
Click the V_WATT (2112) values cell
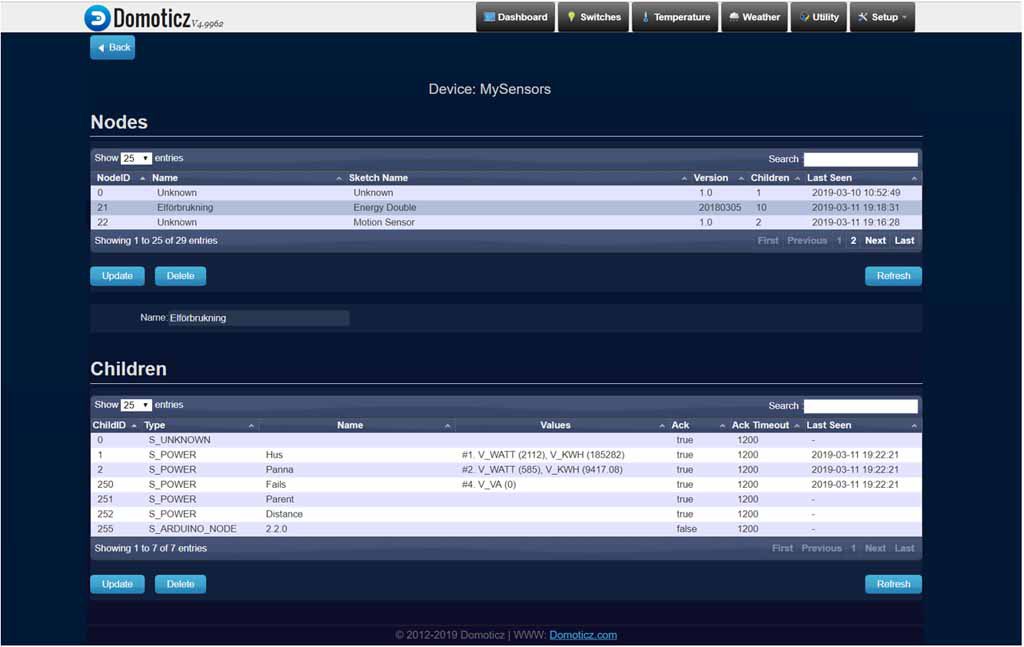pyautogui.click(x=543, y=455)
